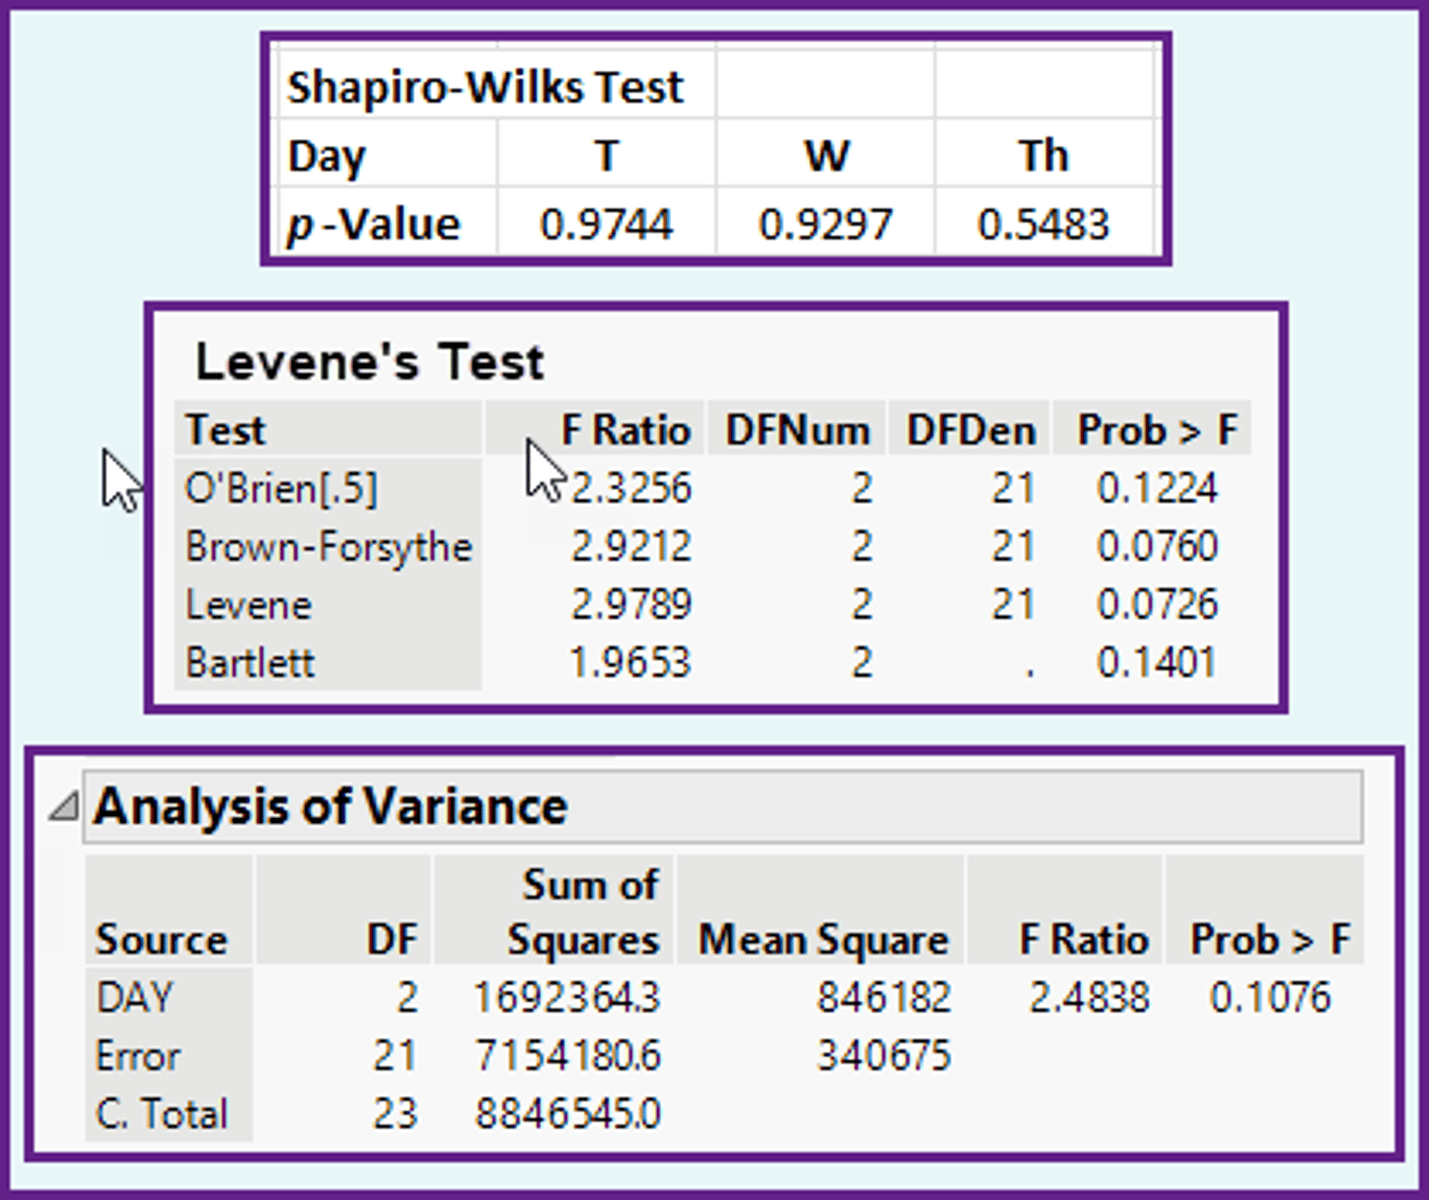Select the Levene F Ratio value 2.9789
Image resolution: width=1429 pixels, height=1200 pixels.
[630, 604]
